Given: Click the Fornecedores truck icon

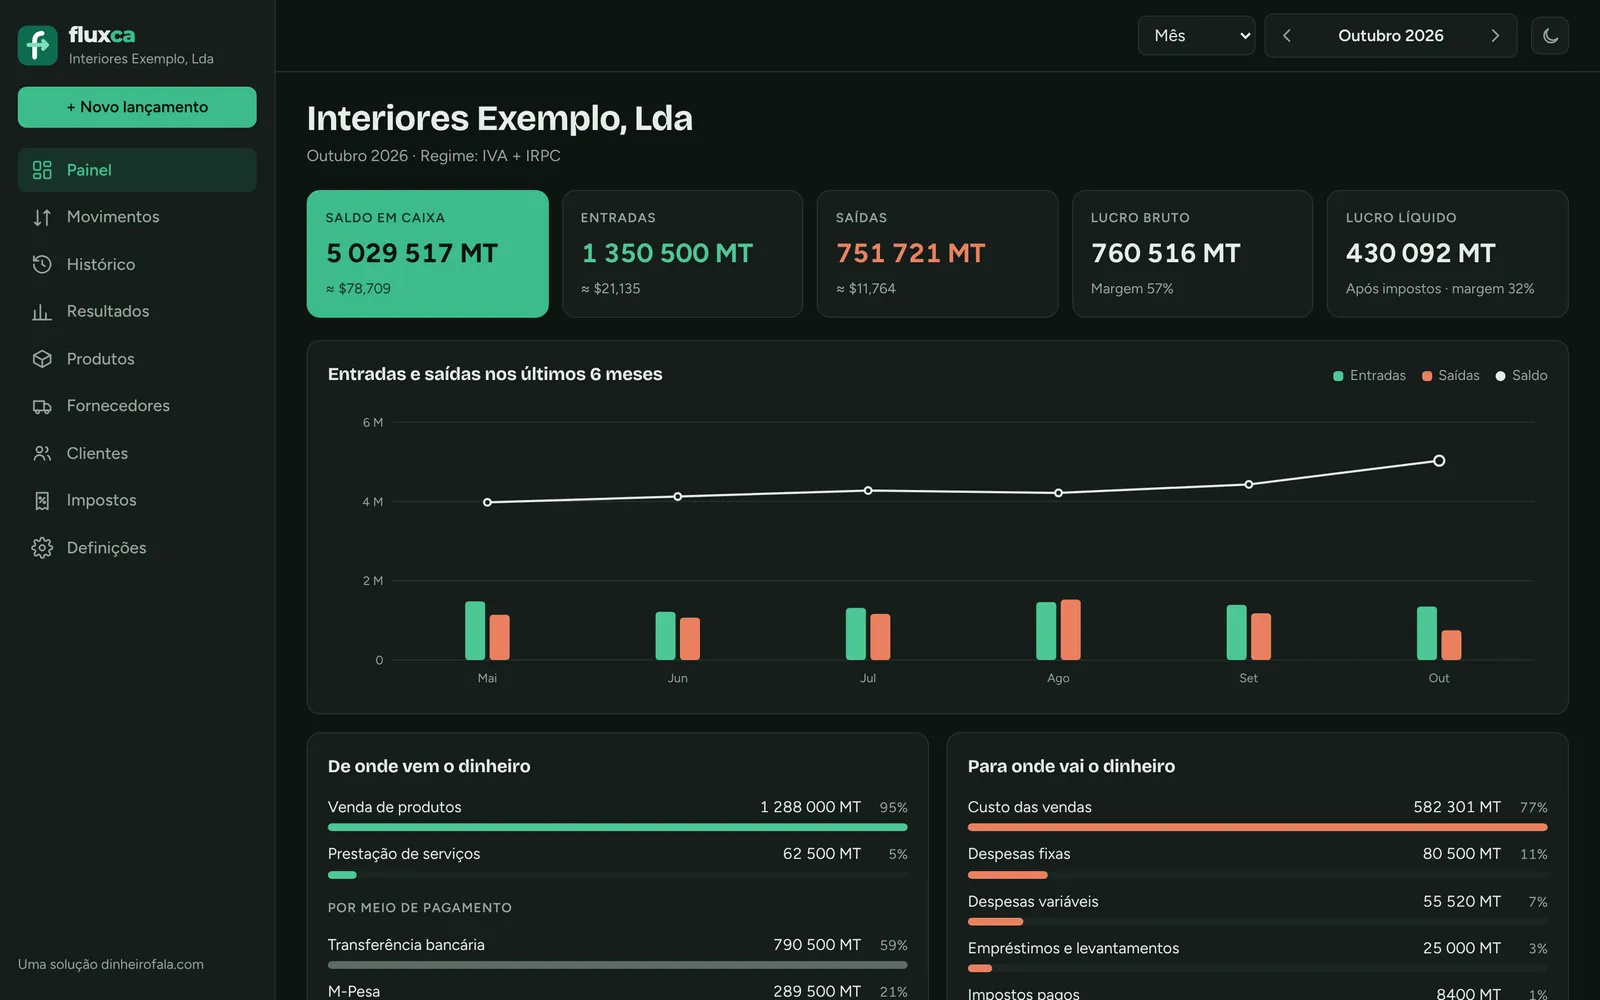Looking at the screenshot, I should [x=42, y=406].
